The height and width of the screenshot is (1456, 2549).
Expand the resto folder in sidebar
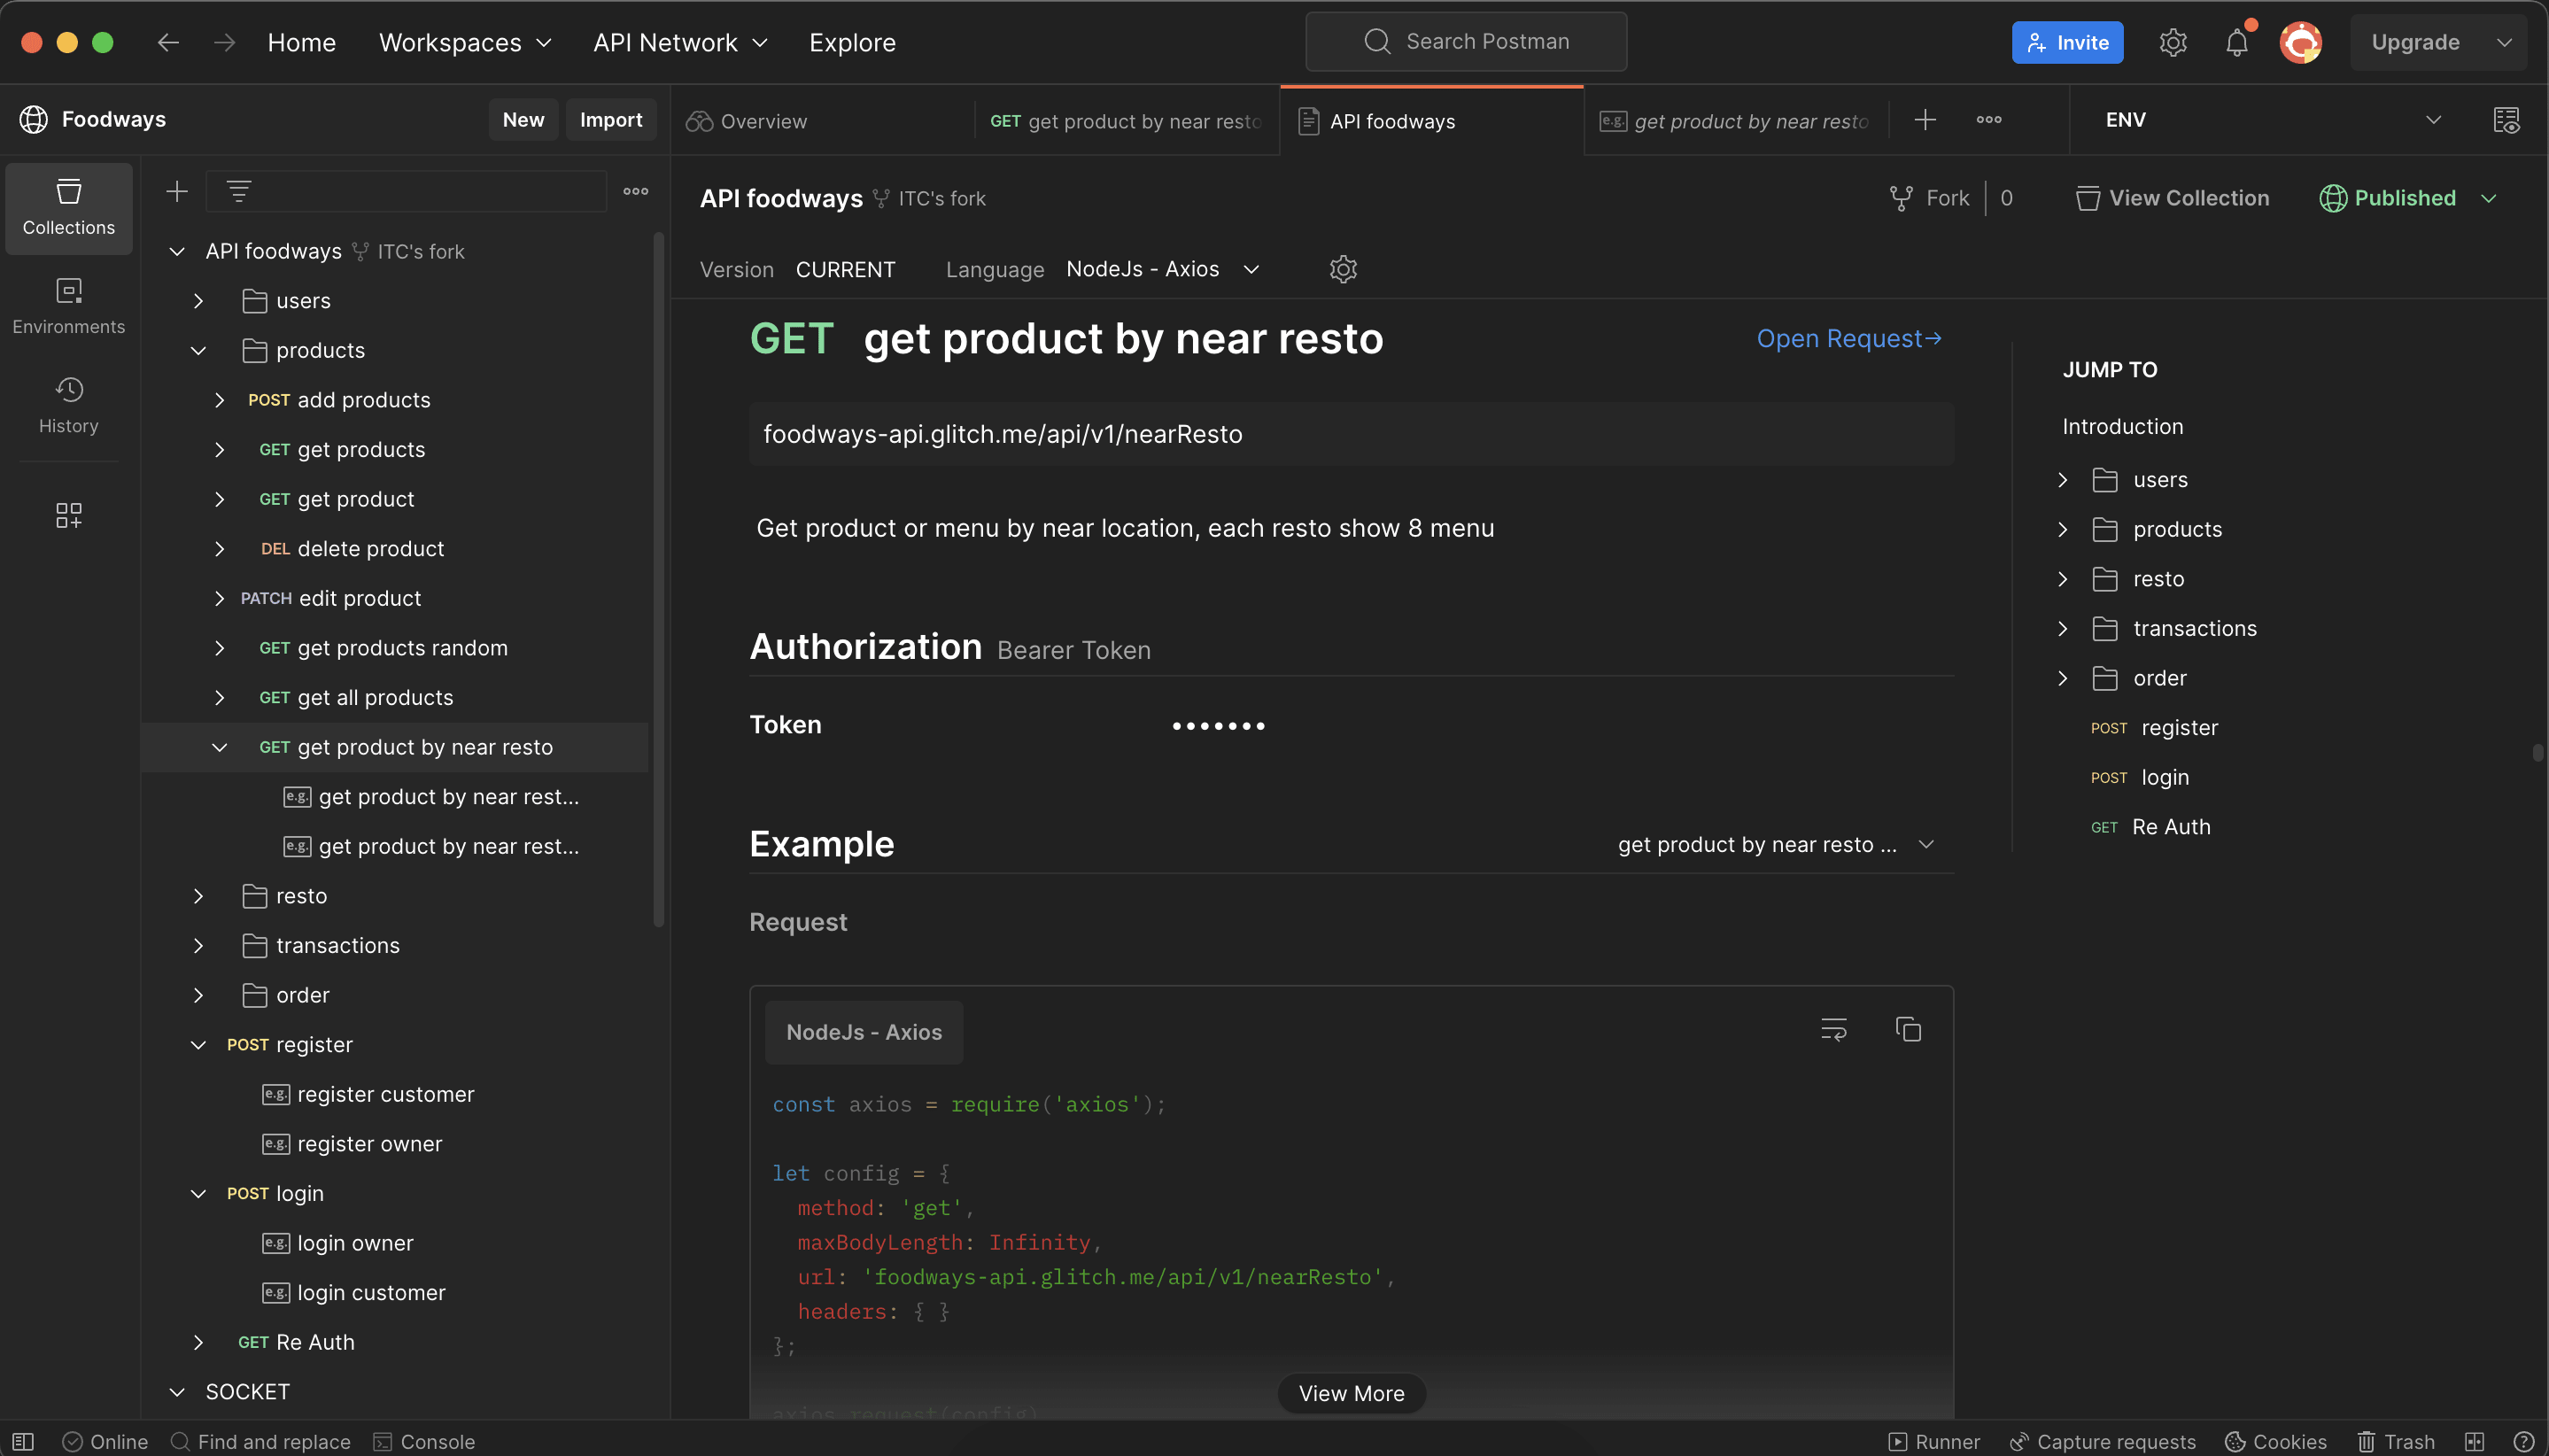[198, 896]
